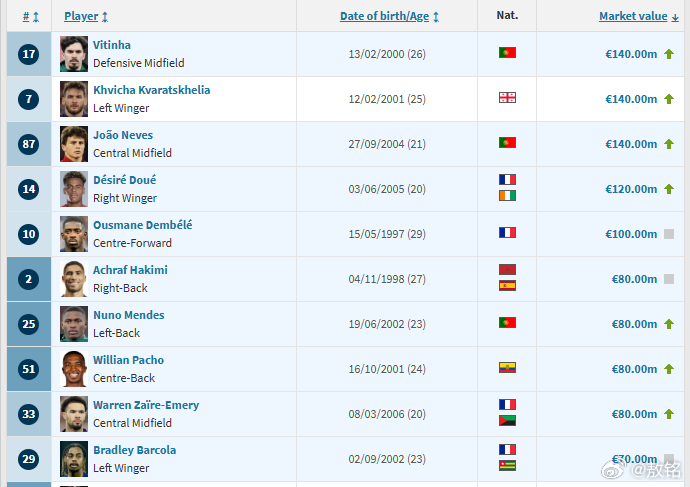Click Ivory Coast flag for Désiré Doué
This screenshot has height=487, width=690.
507,196
